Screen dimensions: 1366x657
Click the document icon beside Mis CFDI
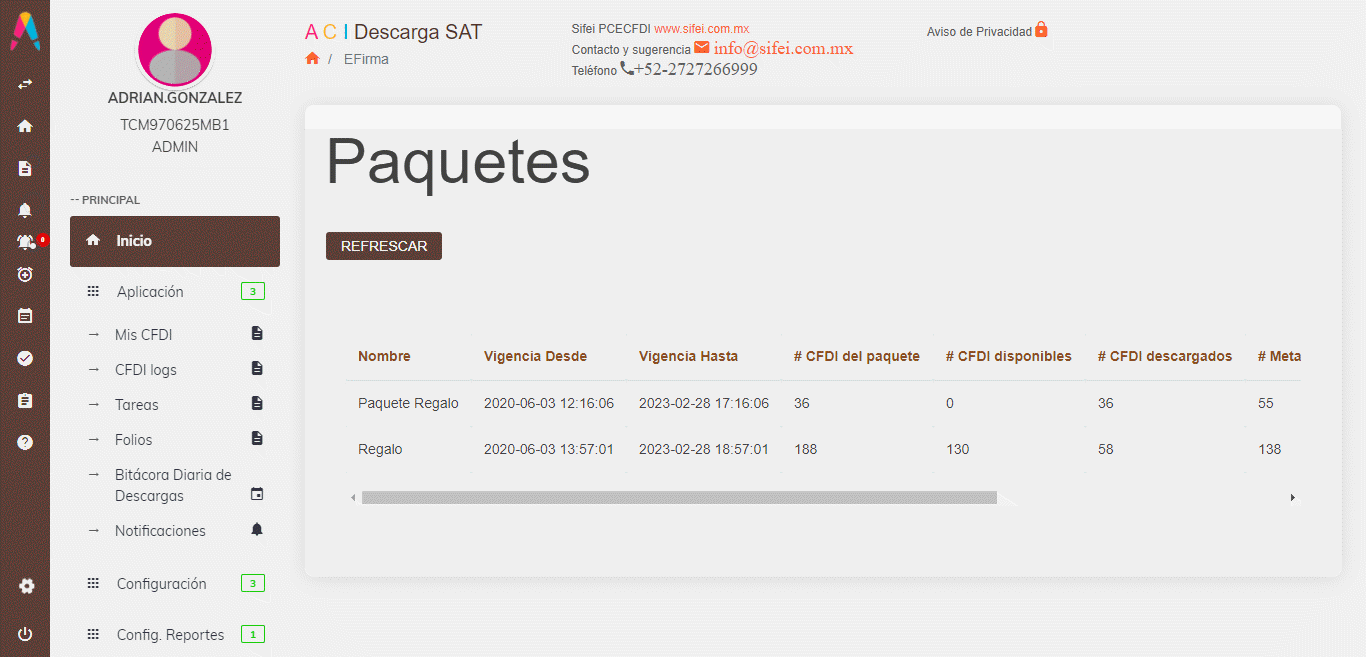pos(257,333)
